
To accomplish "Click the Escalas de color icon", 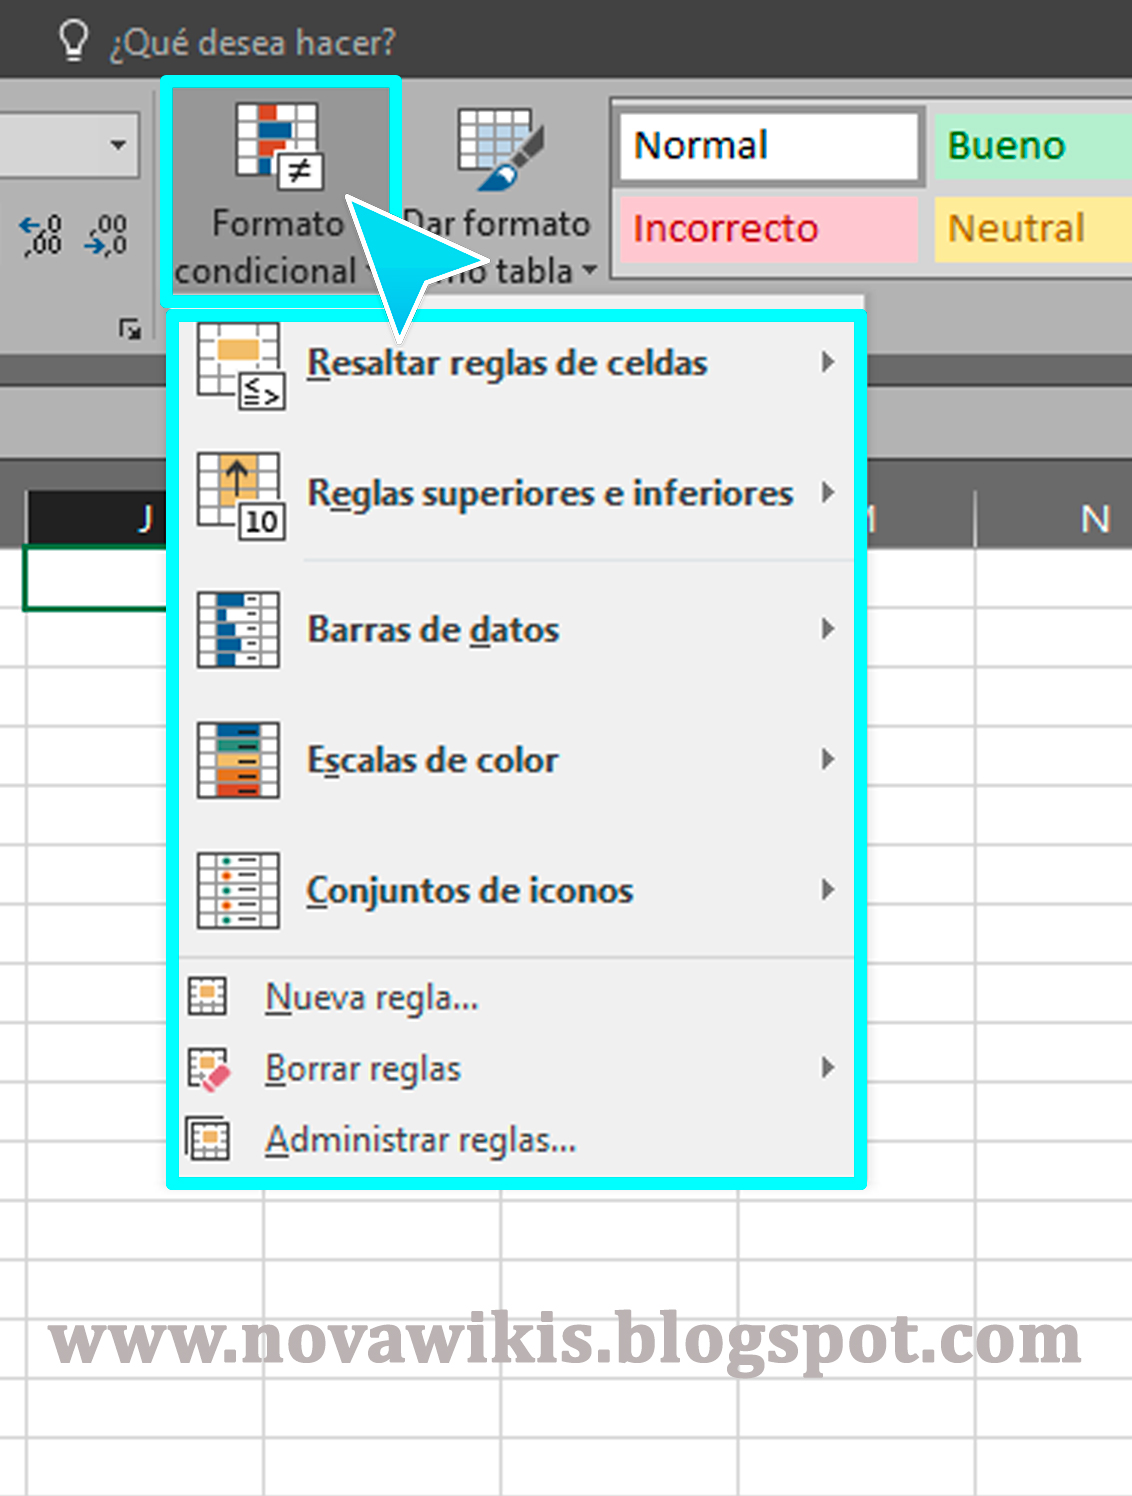I will pyautogui.click(x=240, y=760).
